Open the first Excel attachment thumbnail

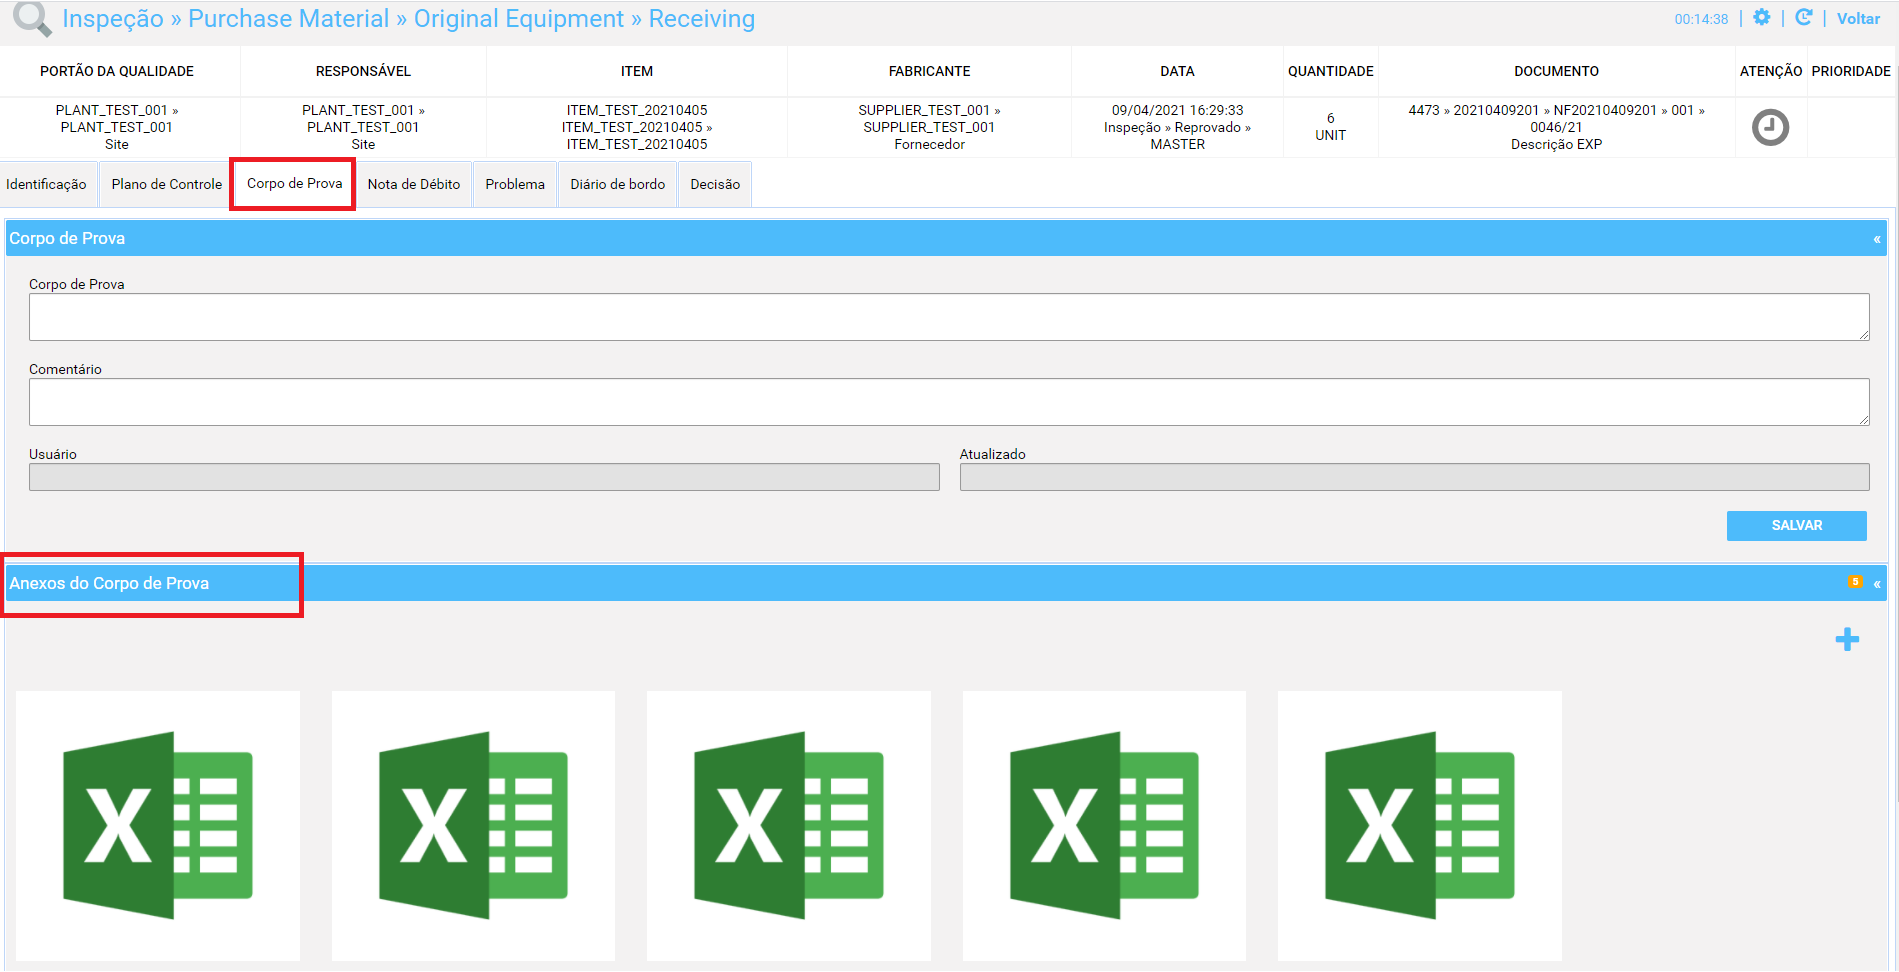pyautogui.click(x=158, y=826)
